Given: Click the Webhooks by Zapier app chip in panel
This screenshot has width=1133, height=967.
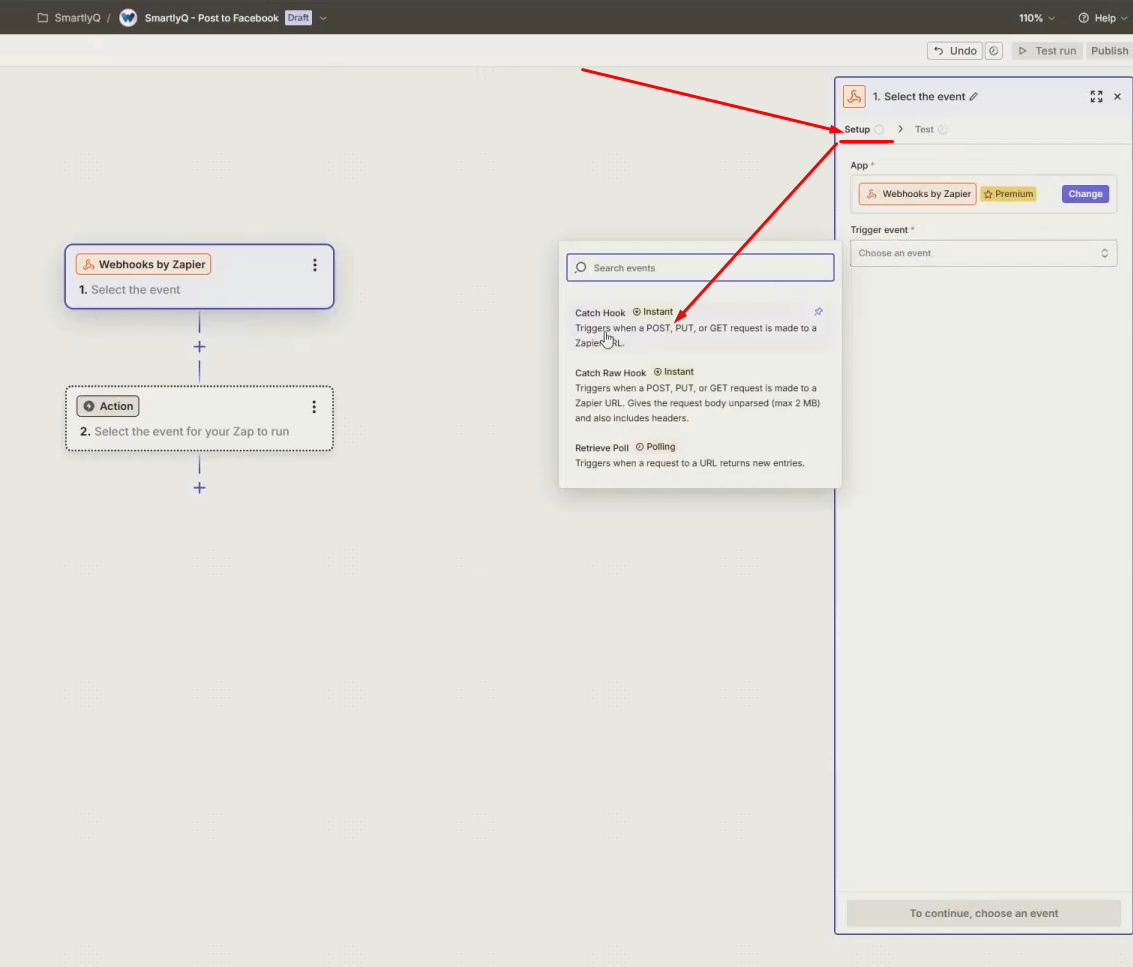Looking at the screenshot, I should pos(918,194).
